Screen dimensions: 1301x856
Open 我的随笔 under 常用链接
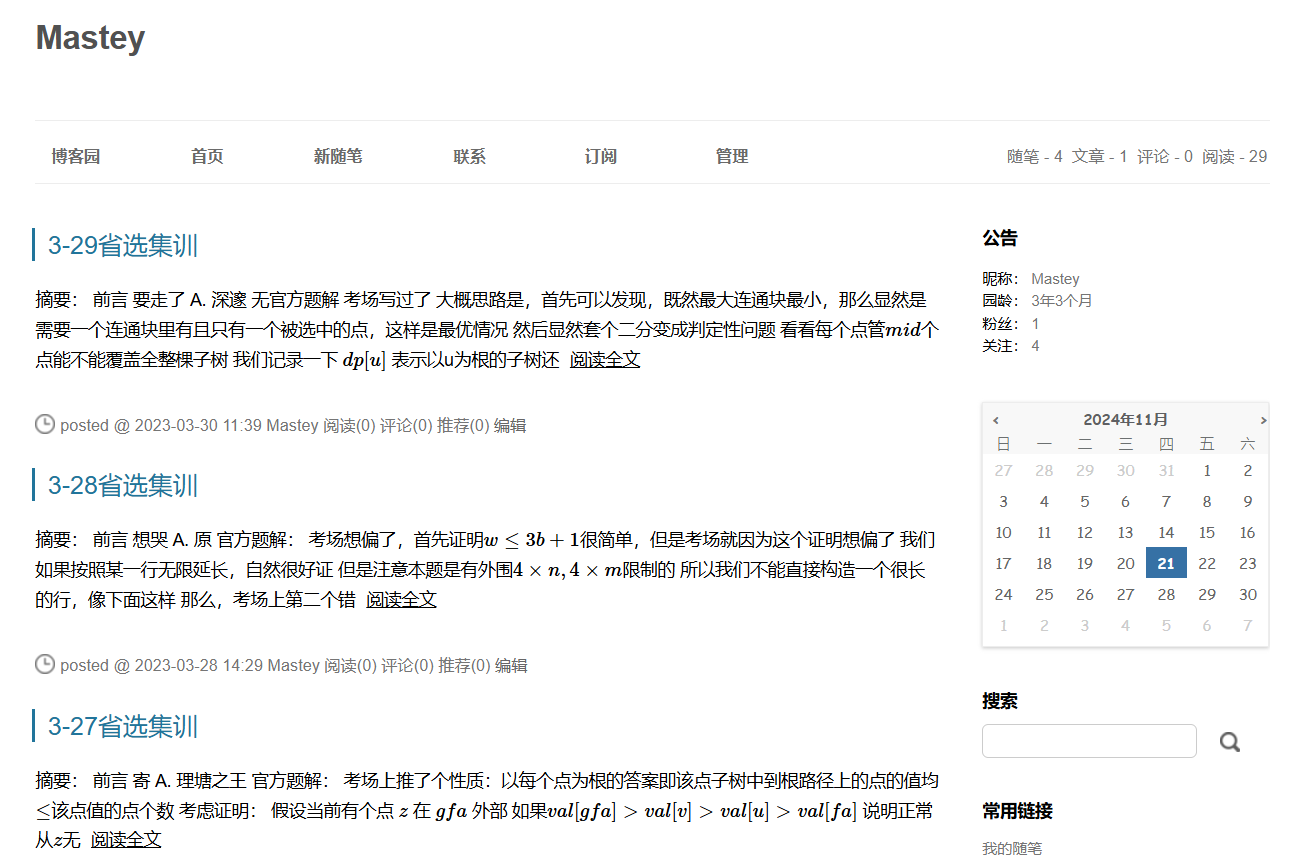pyautogui.click(x=1012, y=848)
